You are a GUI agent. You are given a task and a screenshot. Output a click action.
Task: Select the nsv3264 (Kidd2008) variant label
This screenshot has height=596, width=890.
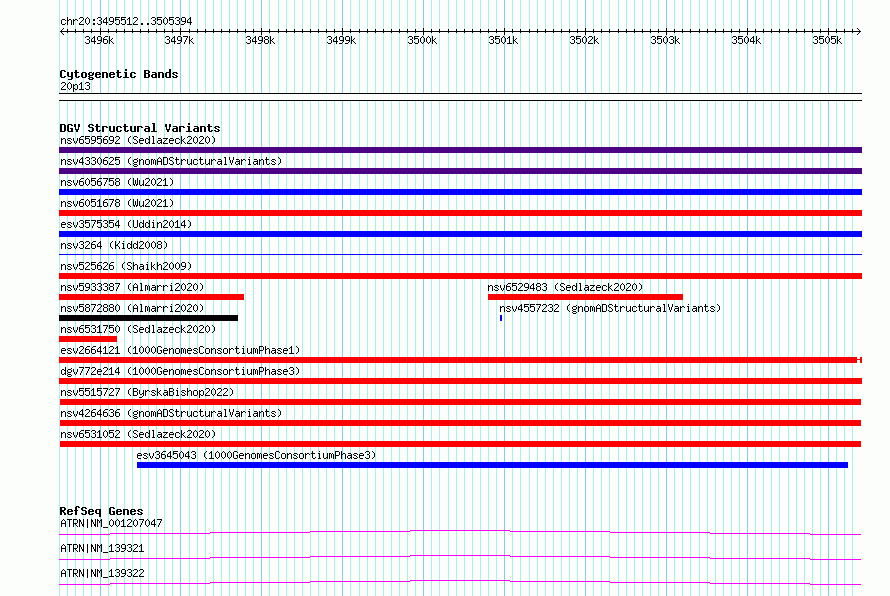pos(114,245)
